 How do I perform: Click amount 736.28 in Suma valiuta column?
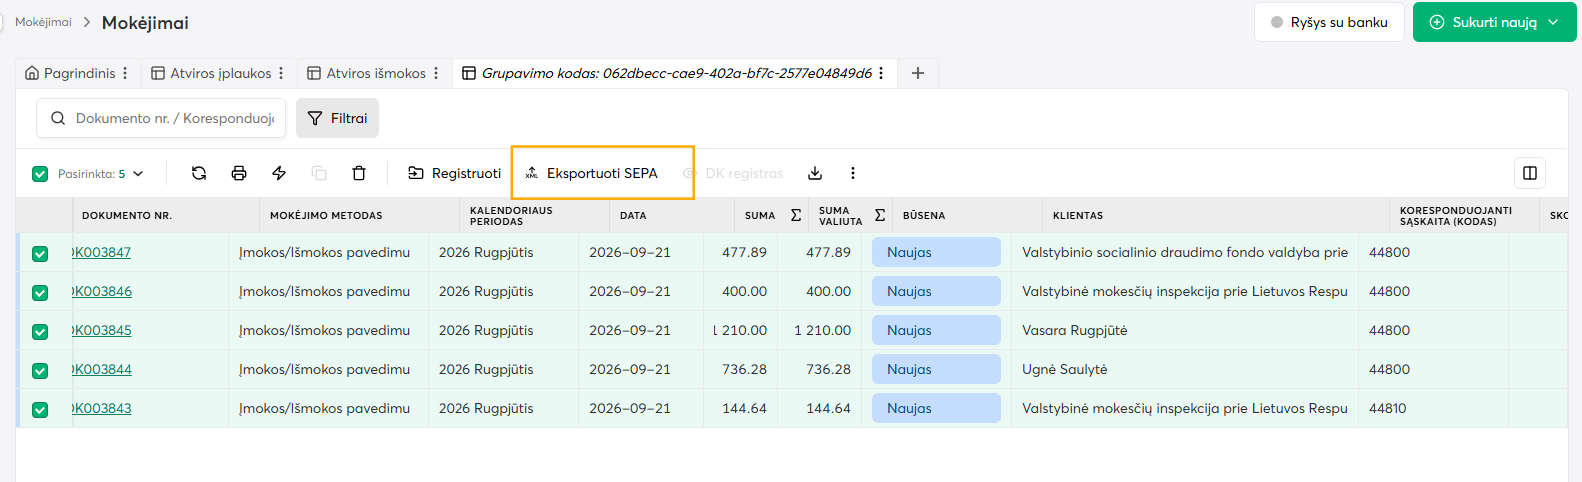coord(828,369)
